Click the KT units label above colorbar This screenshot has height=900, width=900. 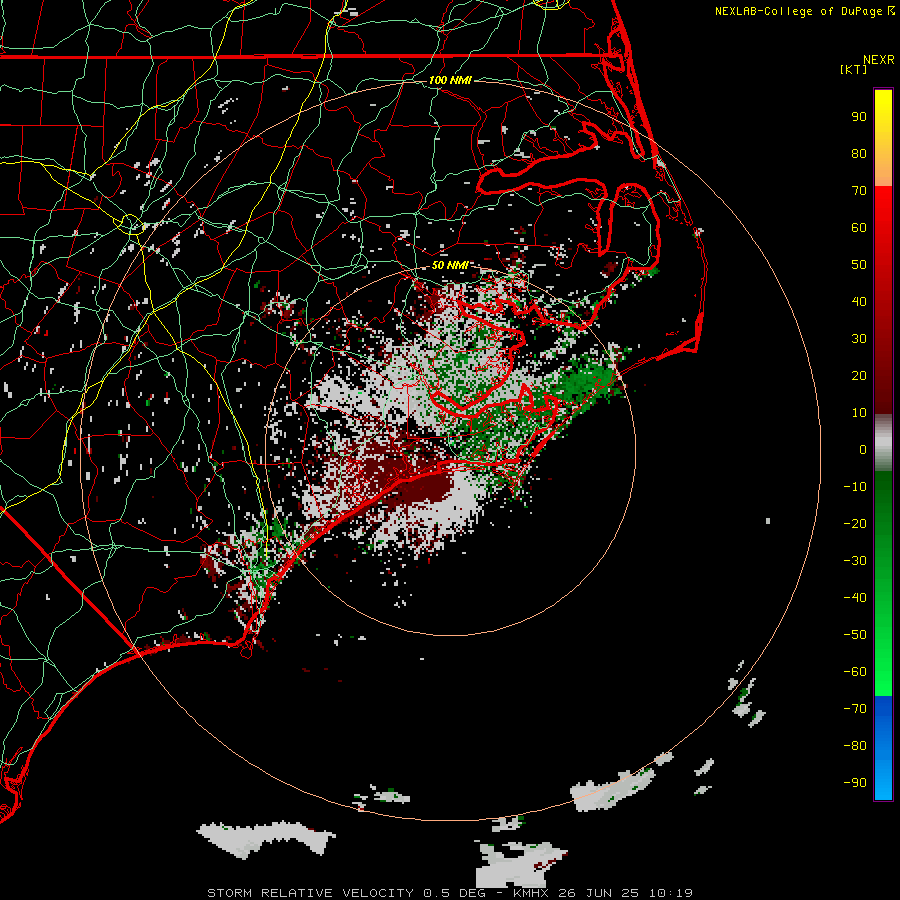(x=853, y=69)
